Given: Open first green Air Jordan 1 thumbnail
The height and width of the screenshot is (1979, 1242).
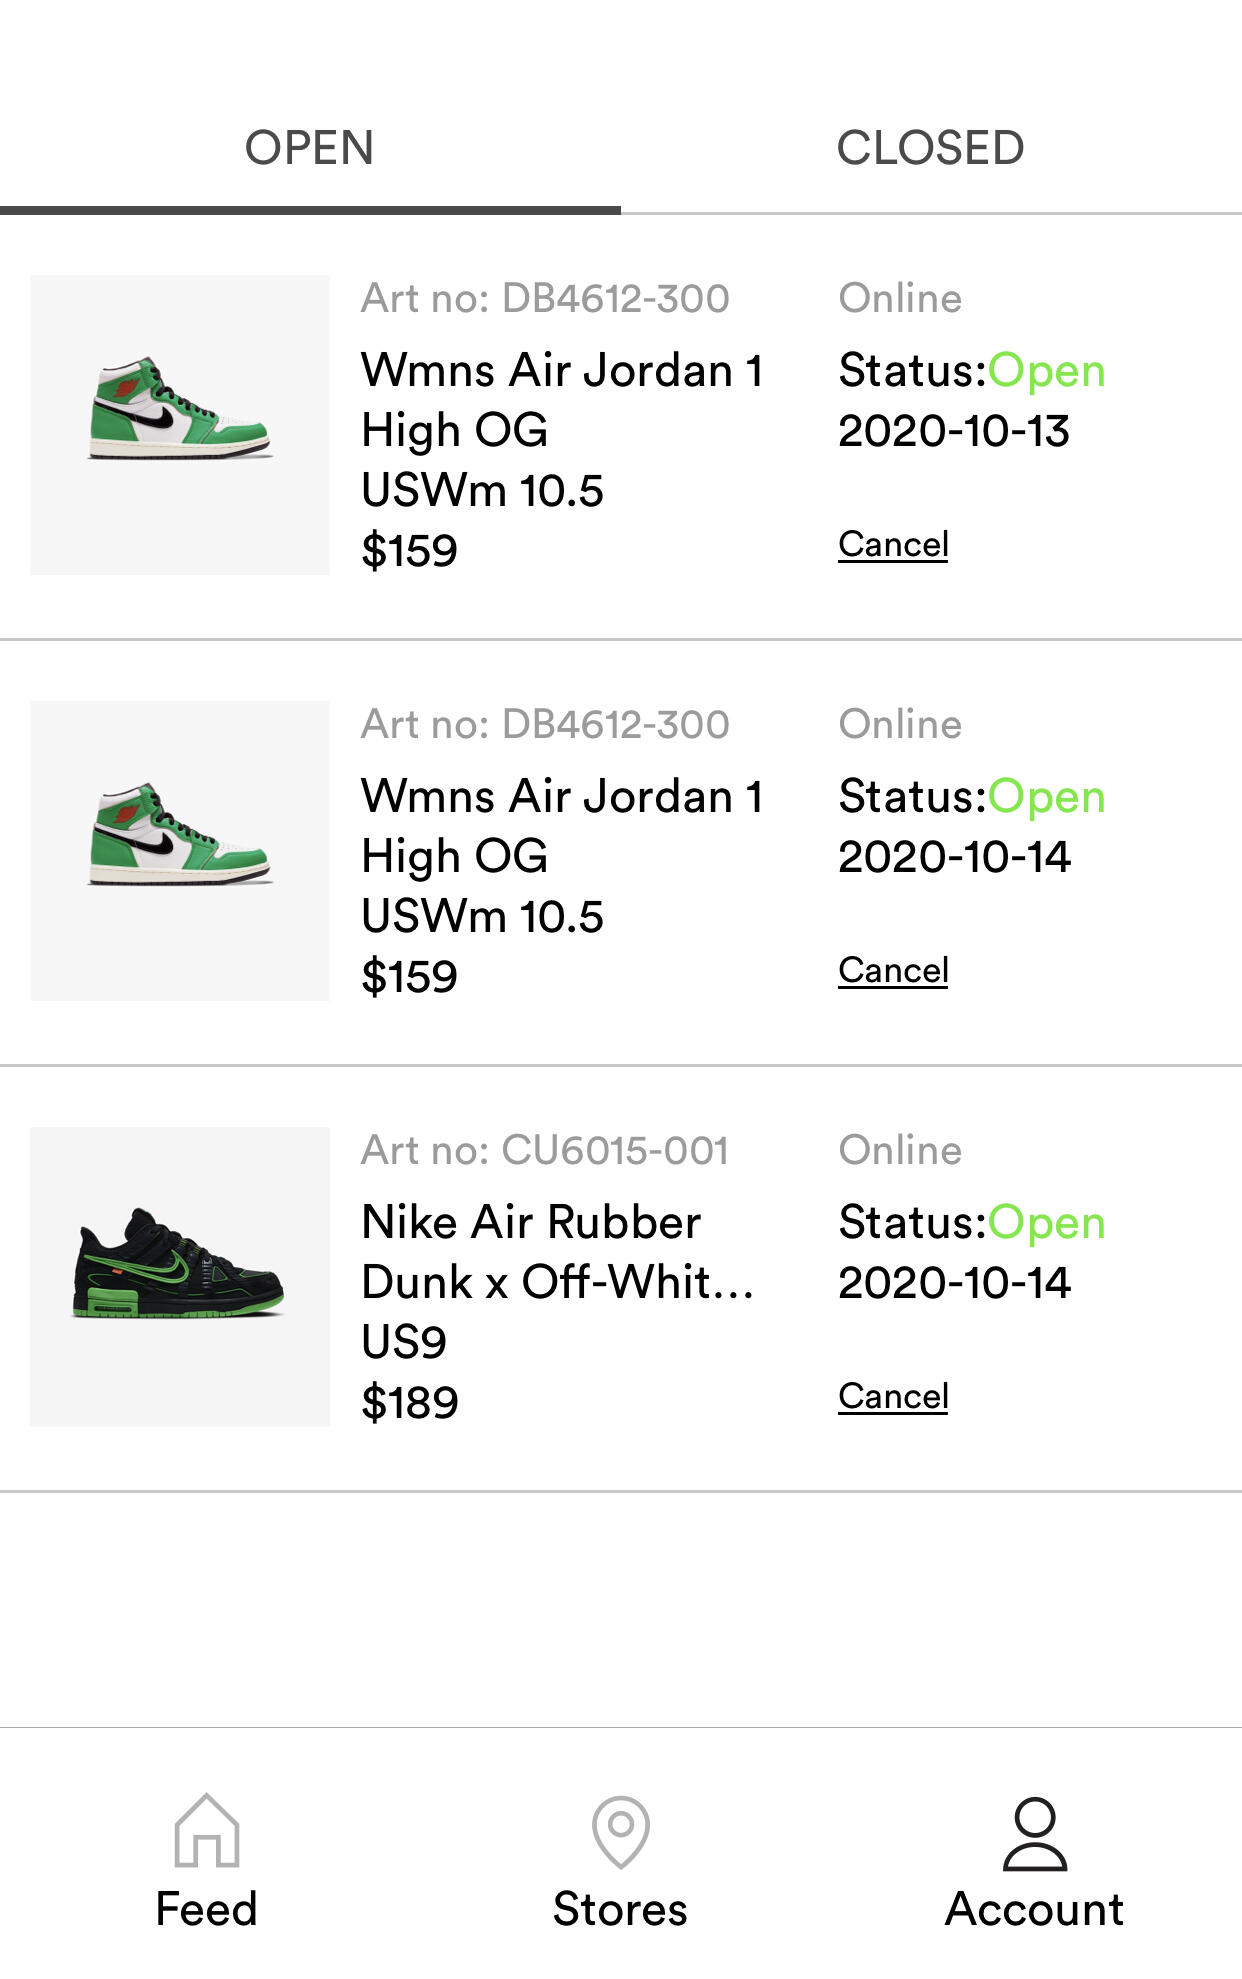Looking at the screenshot, I should (x=180, y=425).
